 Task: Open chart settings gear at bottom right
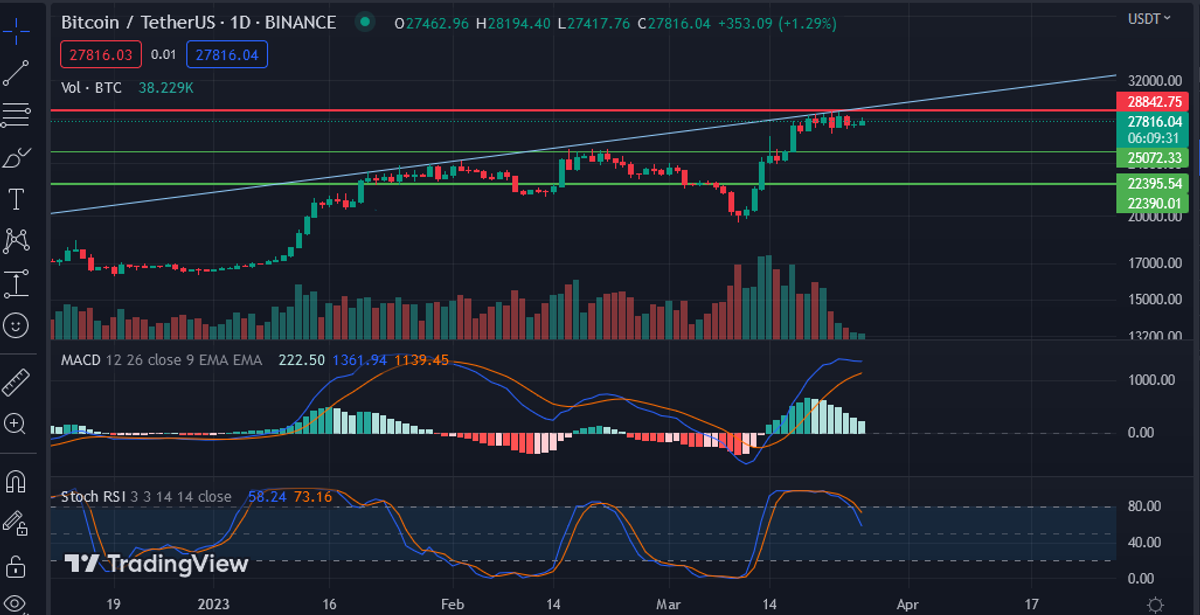(x=1155, y=604)
